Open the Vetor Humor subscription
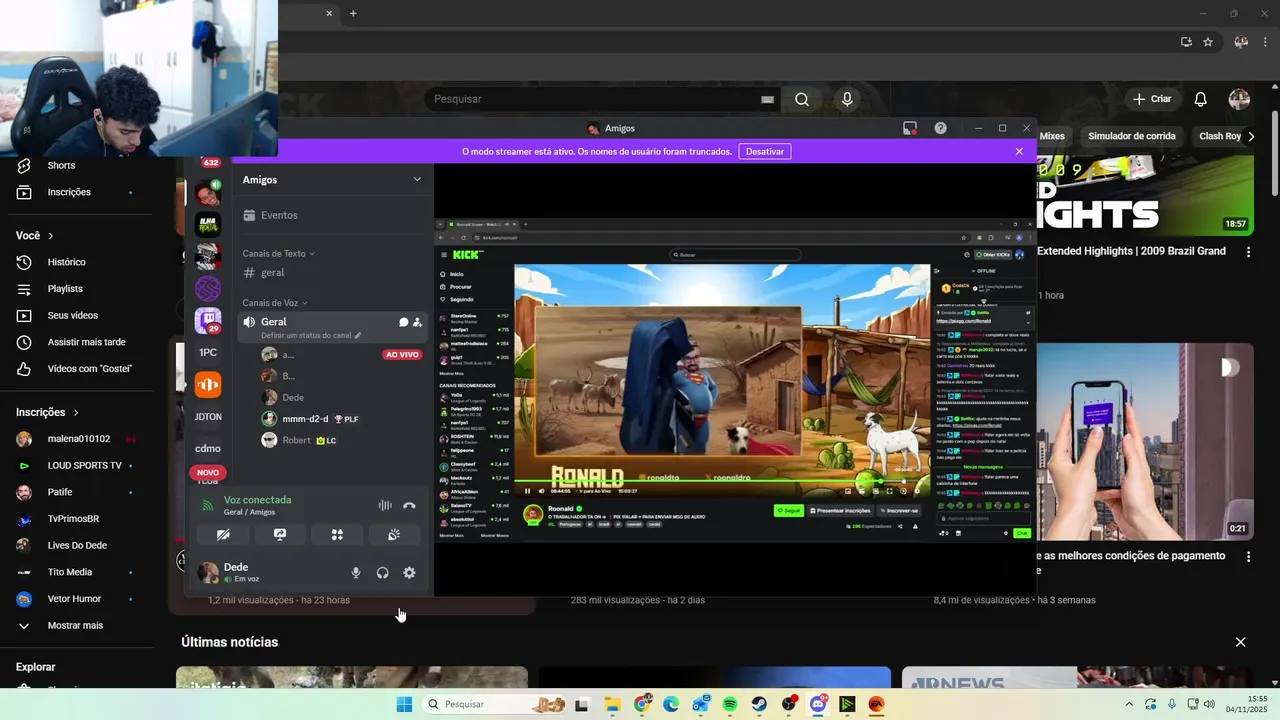 76,599
